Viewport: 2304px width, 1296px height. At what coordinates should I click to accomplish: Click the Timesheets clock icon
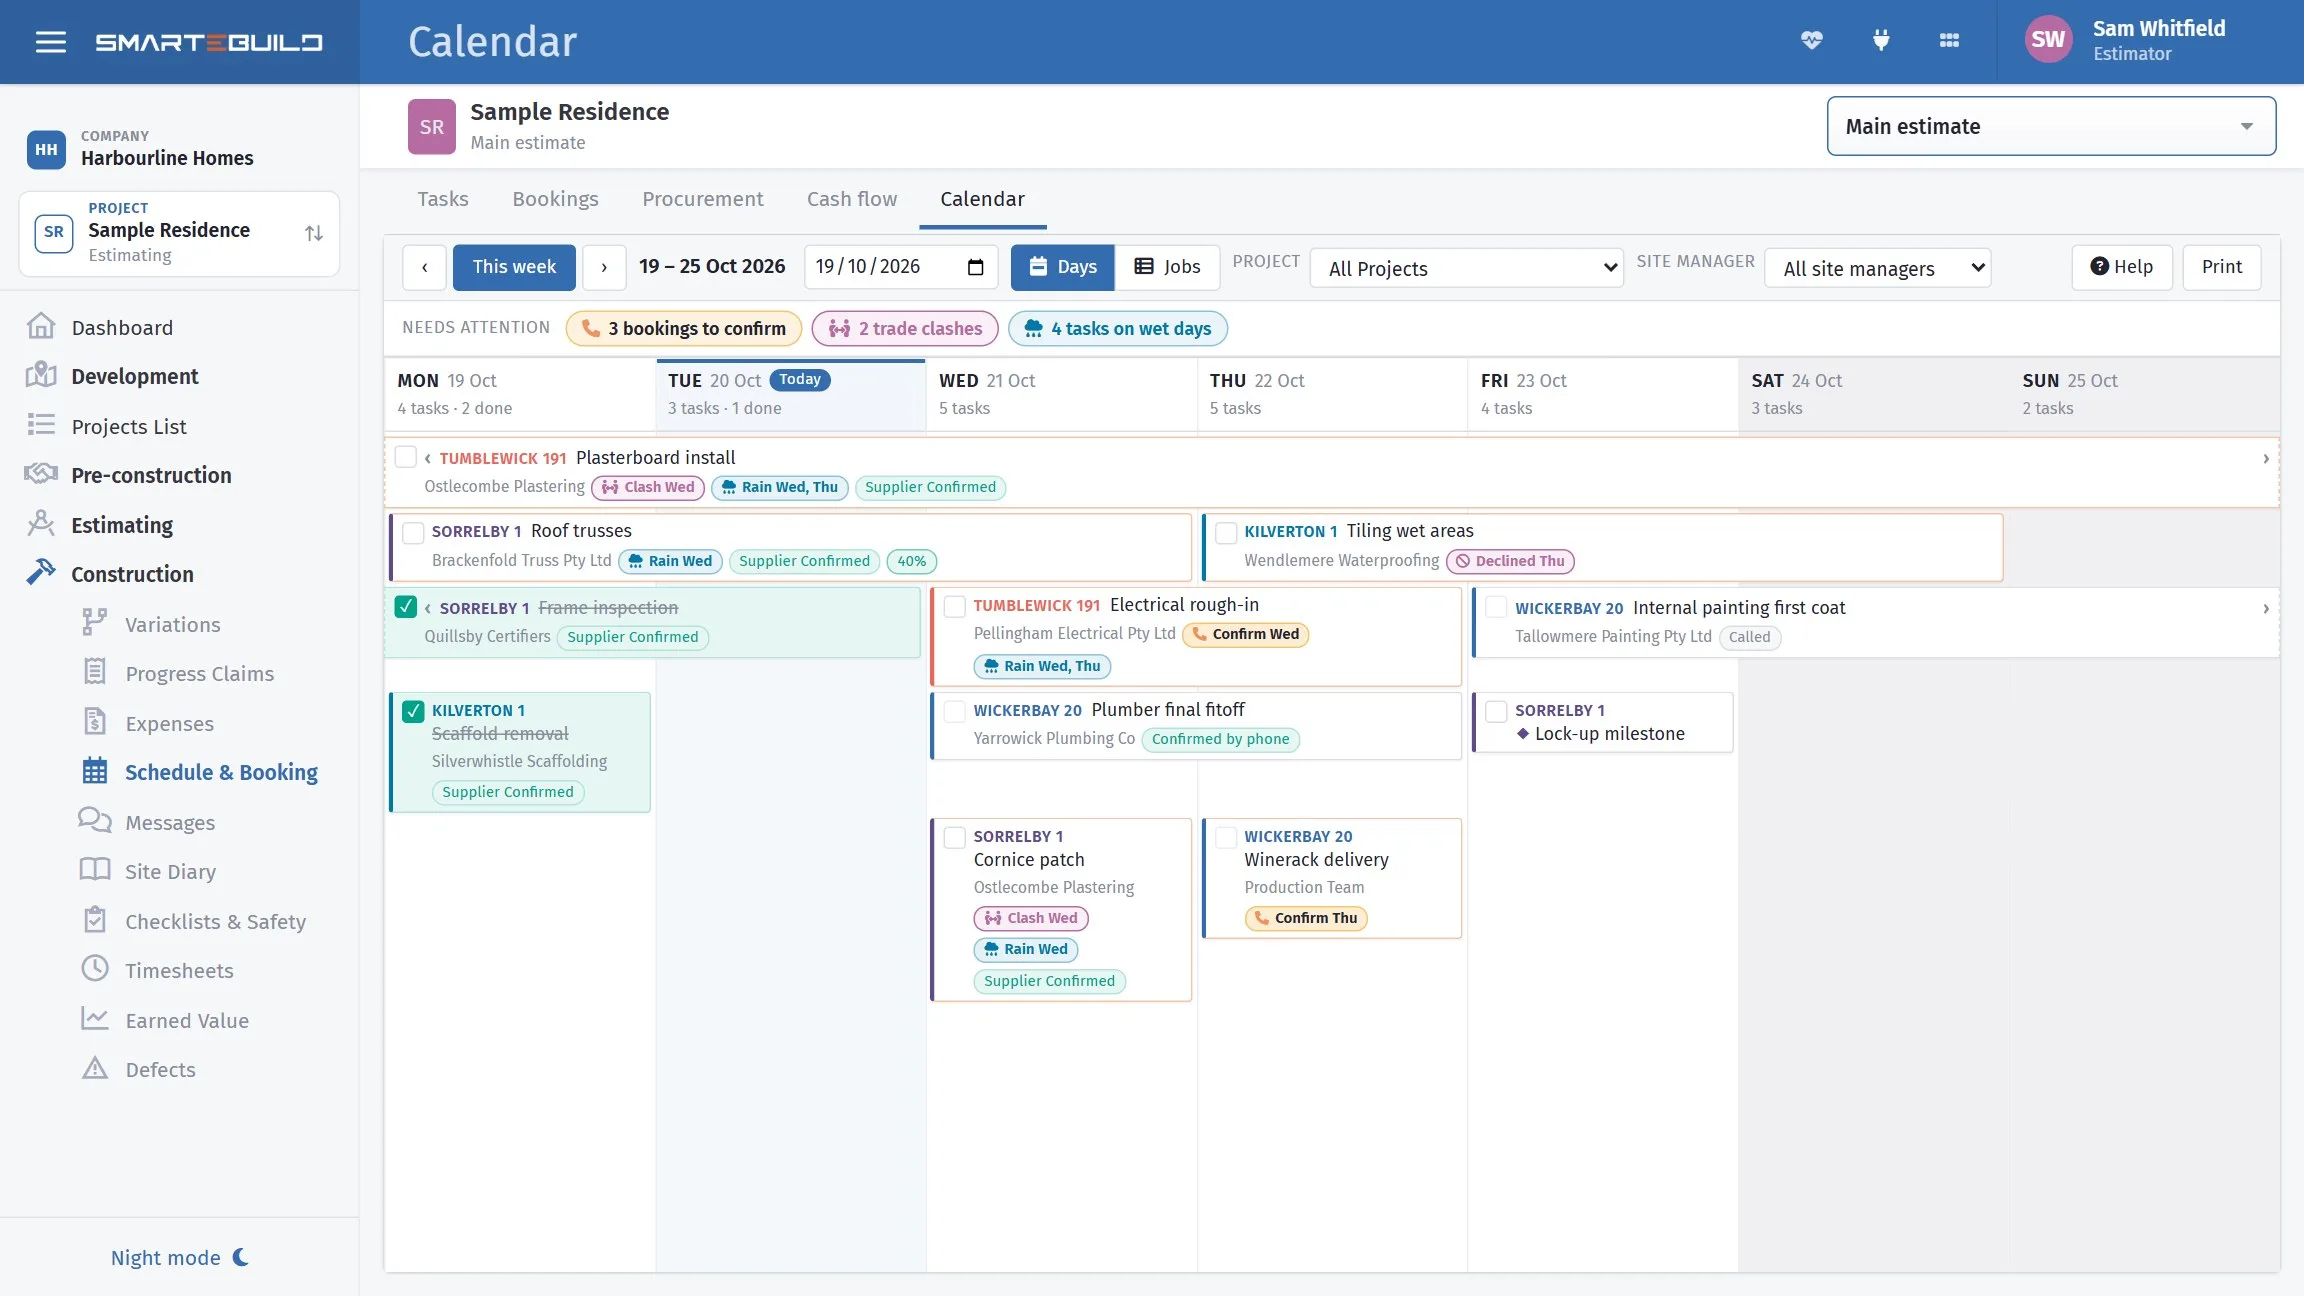(x=95, y=969)
